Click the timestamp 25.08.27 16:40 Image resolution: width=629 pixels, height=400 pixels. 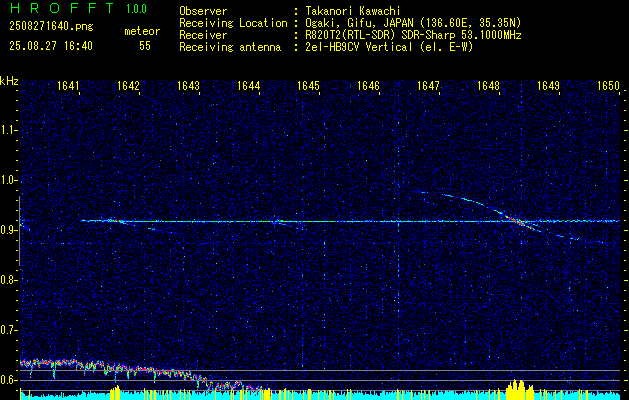coord(51,46)
